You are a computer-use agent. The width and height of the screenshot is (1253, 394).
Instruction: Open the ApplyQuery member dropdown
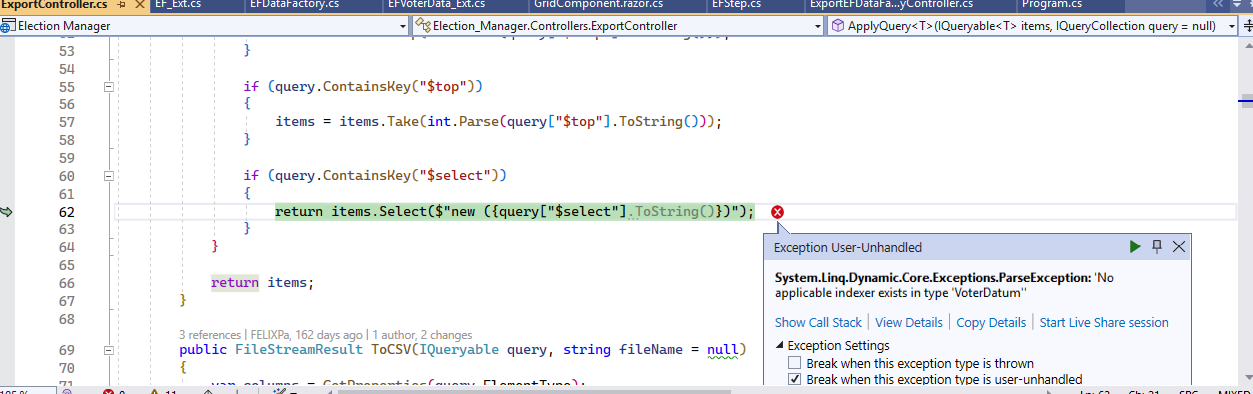coord(1231,26)
